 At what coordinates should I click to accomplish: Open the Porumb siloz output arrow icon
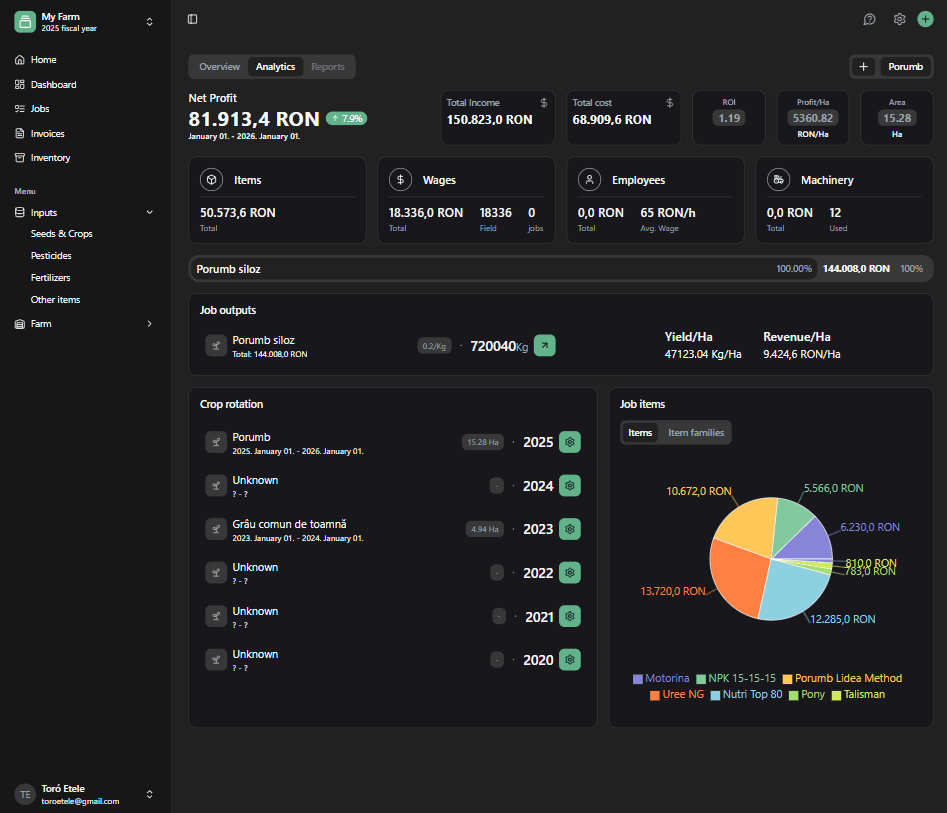tap(544, 346)
